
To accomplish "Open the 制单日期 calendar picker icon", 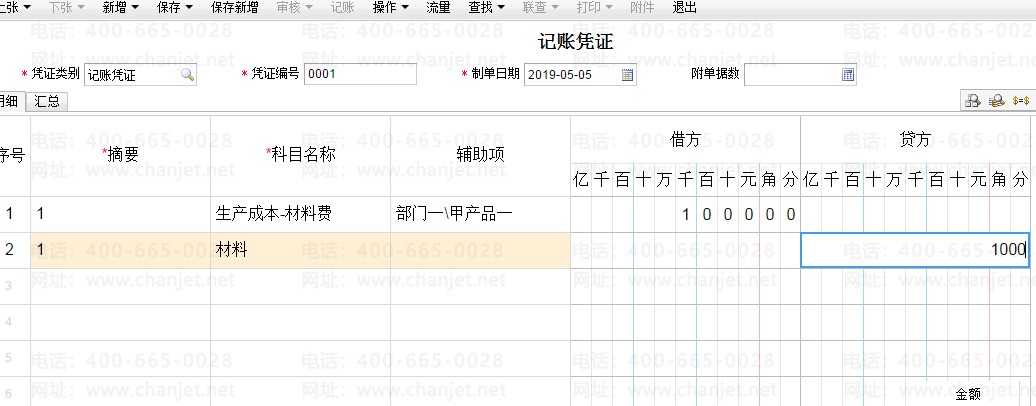I will point(628,75).
